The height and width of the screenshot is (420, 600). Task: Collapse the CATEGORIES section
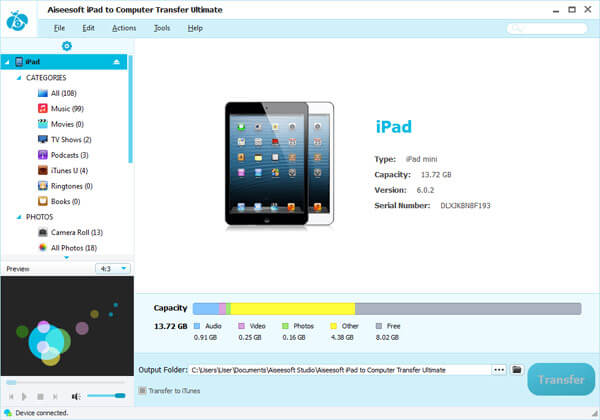coord(19,78)
